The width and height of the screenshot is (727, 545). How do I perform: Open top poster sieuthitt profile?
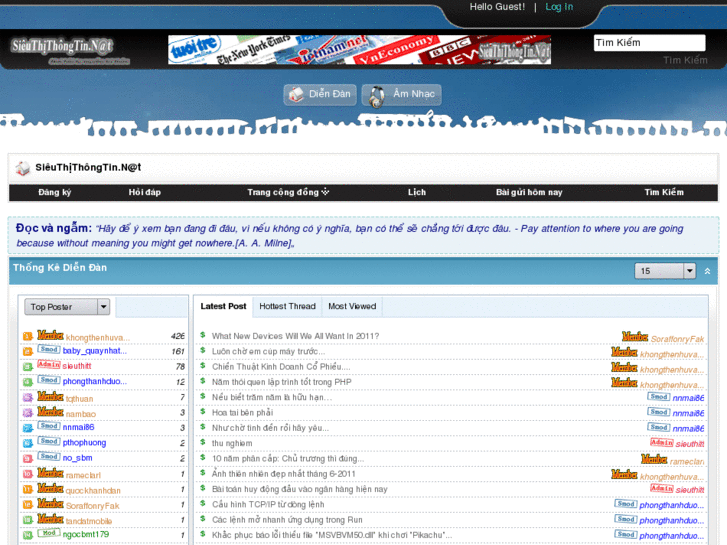[x=77, y=366]
